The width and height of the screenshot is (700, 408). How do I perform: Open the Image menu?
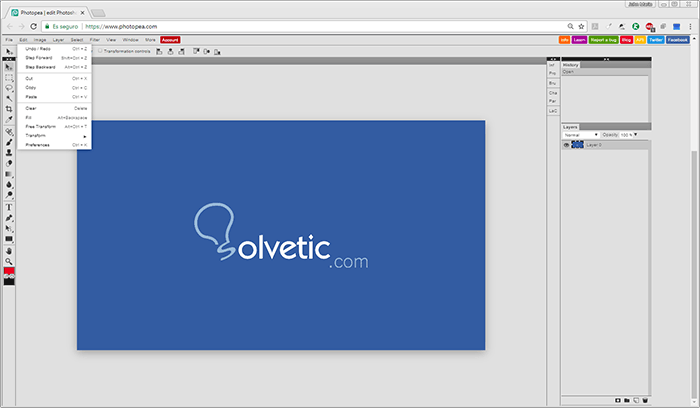(40, 40)
